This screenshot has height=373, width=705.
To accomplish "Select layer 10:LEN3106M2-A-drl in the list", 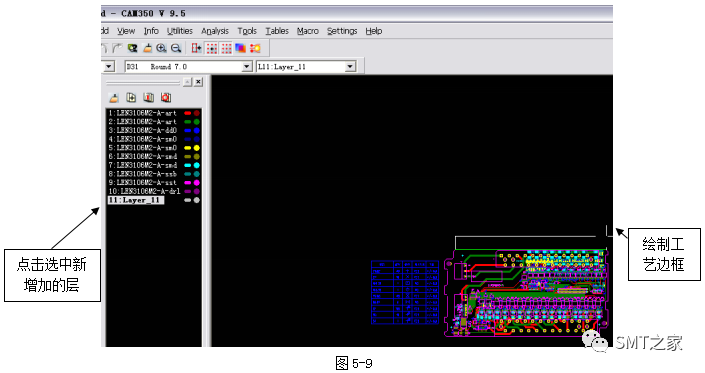I will (x=144, y=191).
